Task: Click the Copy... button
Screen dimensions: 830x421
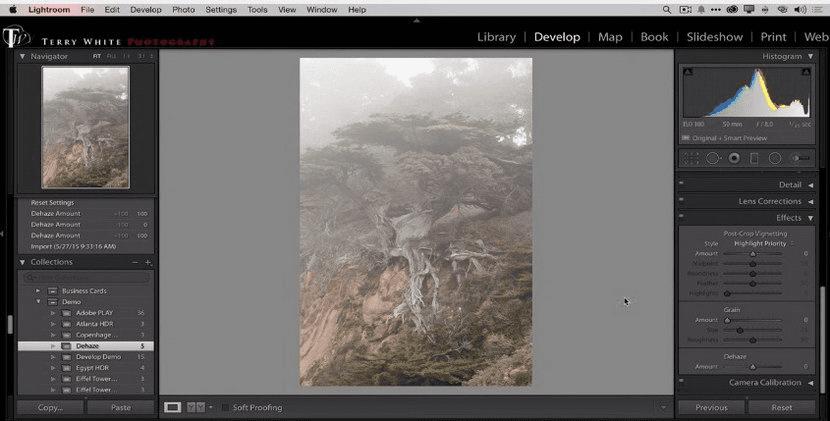Action: 50,407
